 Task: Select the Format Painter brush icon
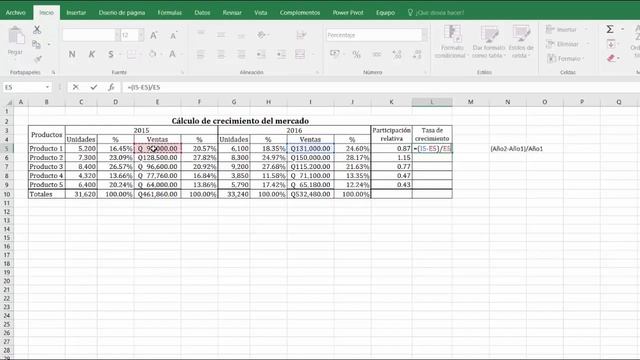pos(37,59)
